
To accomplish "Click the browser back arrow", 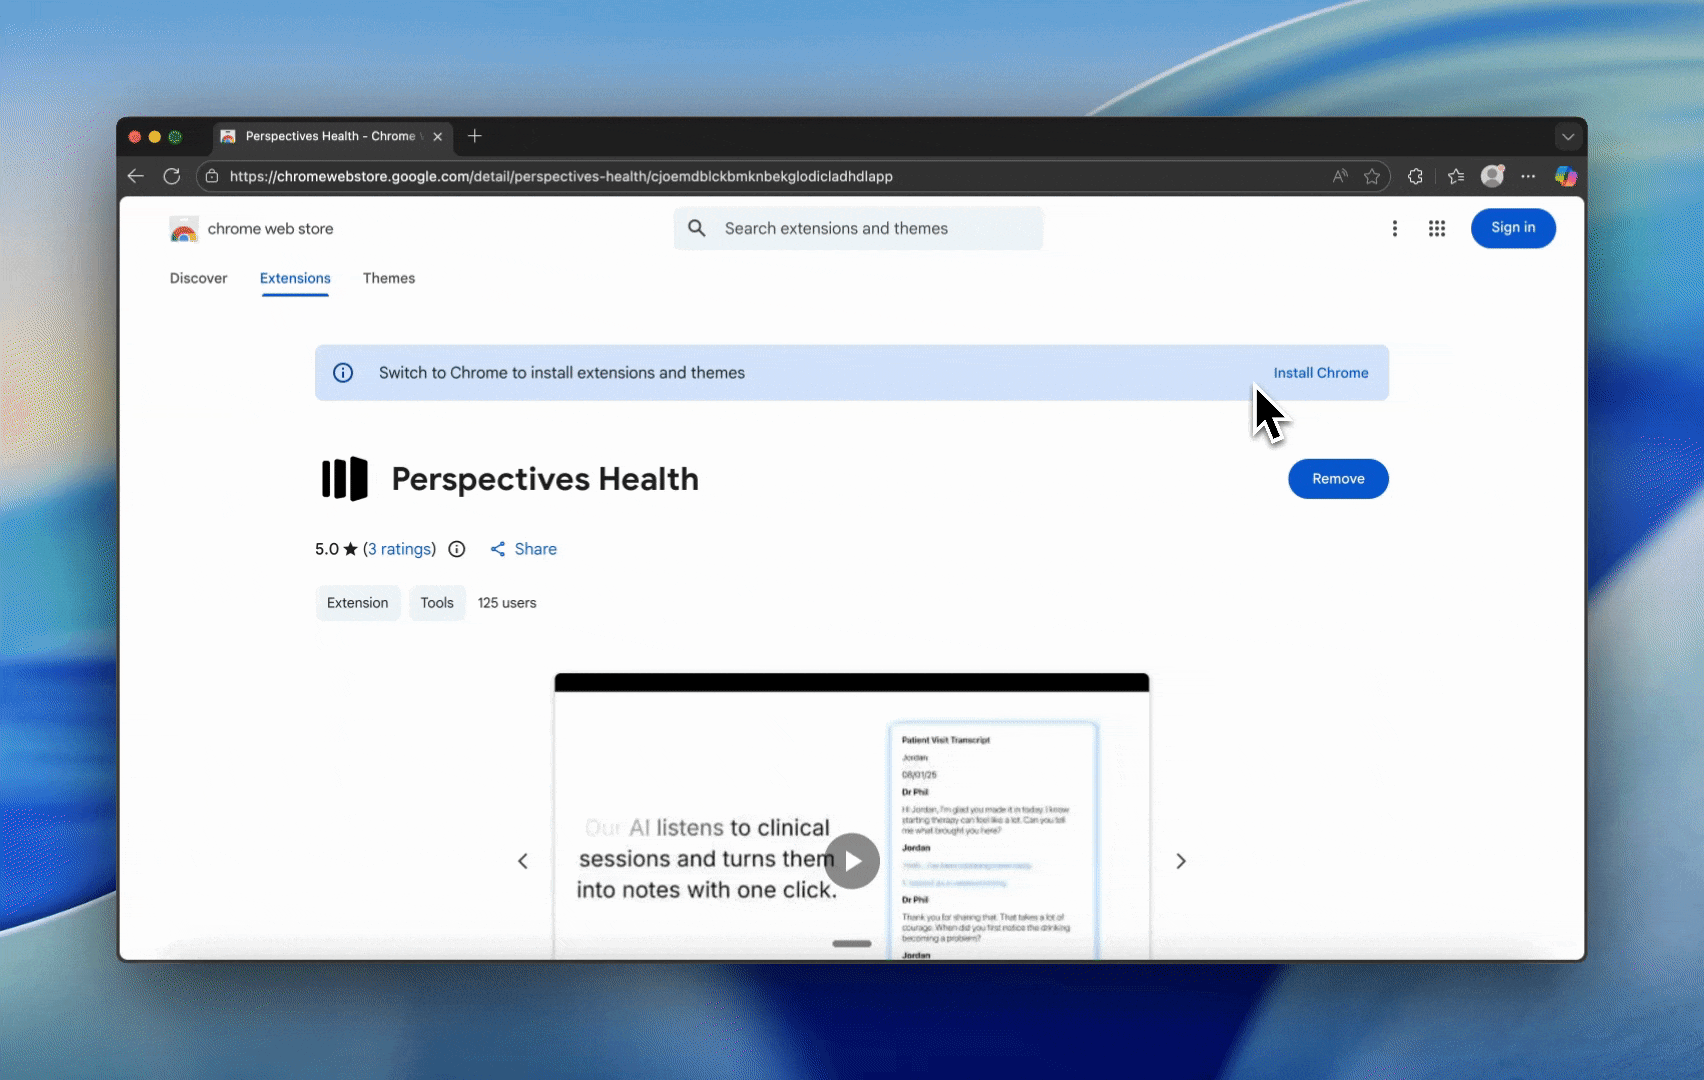I will (x=136, y=176).
